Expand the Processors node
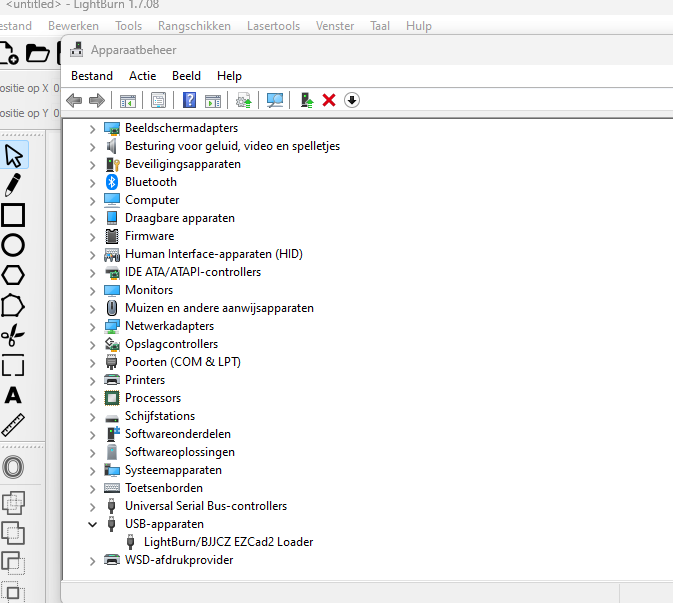This screenshot has height=603, width=673. click(x=92, y=398)
